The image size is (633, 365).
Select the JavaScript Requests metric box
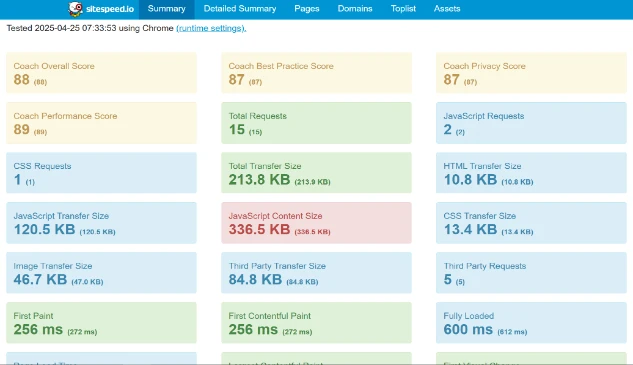531,123
